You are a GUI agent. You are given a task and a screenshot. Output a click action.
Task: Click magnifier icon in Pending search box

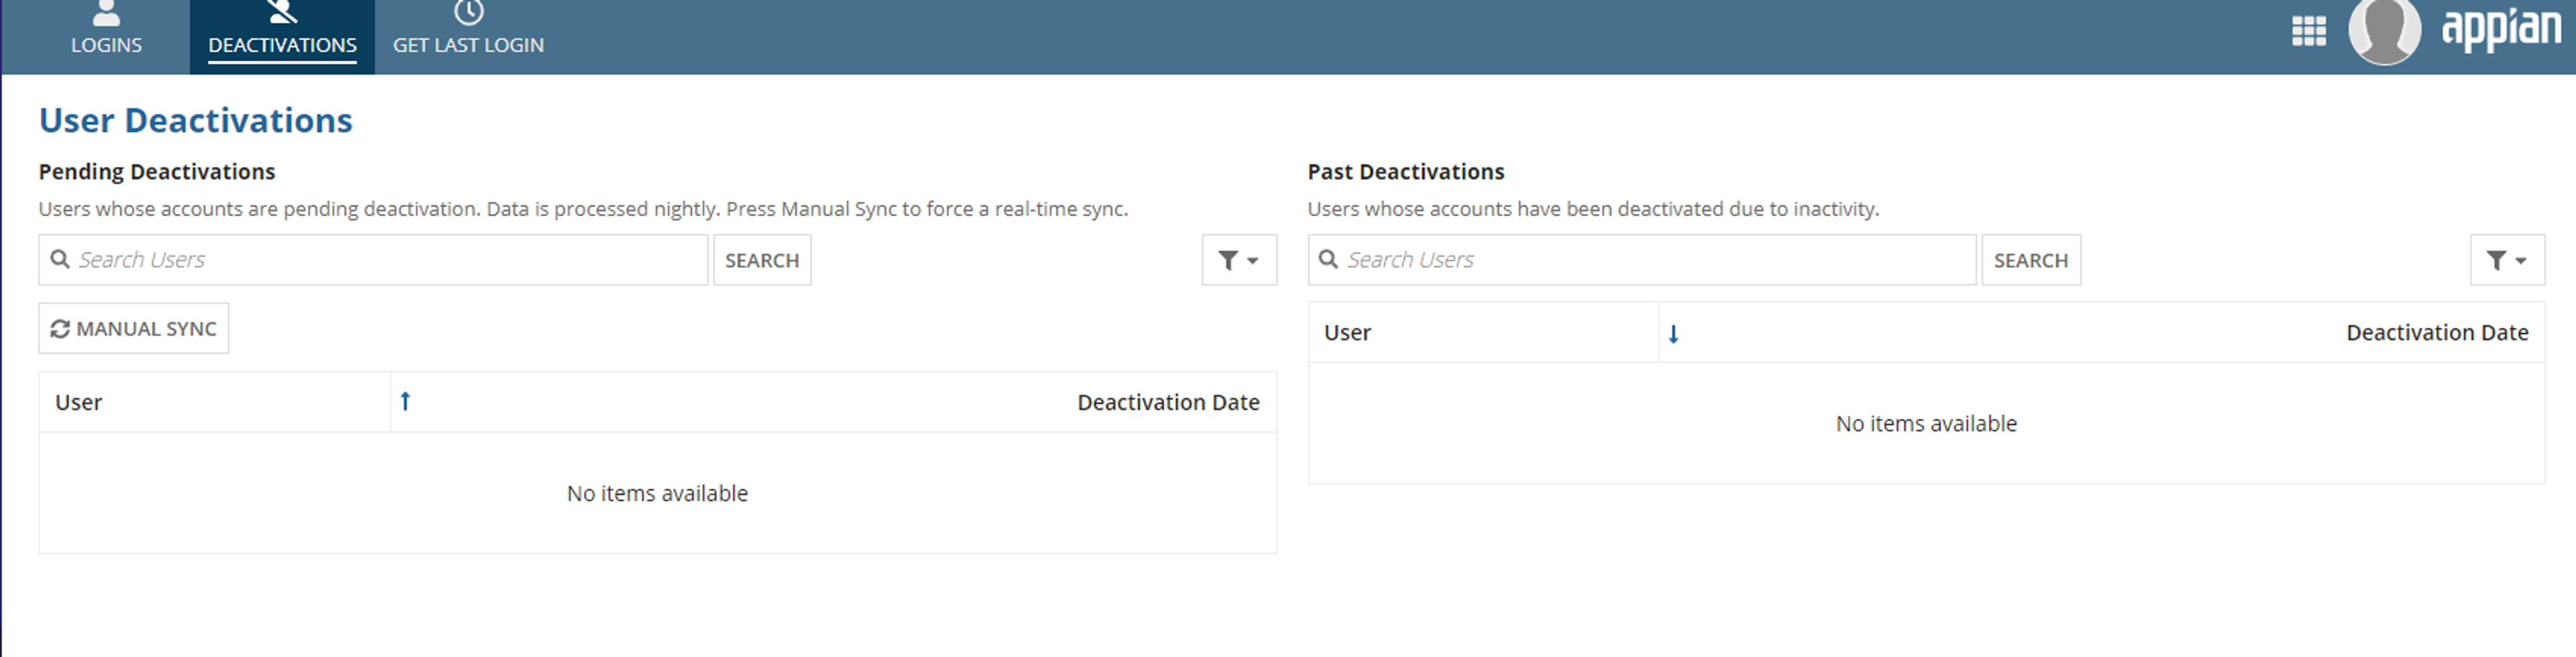pos(60,259)
